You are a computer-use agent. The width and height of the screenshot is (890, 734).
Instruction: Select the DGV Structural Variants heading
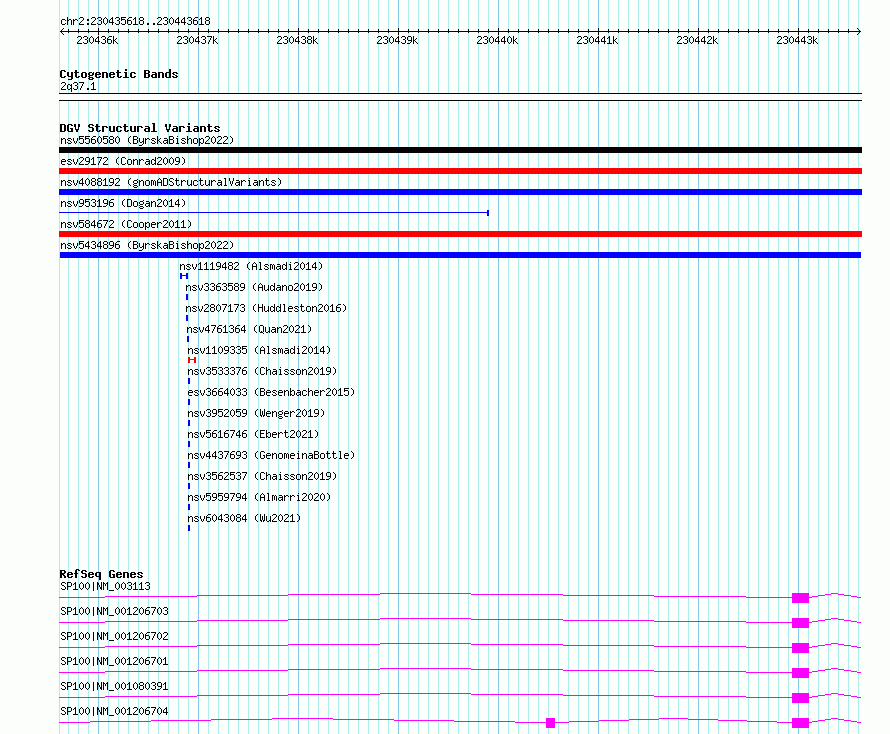tap(140, 128)
